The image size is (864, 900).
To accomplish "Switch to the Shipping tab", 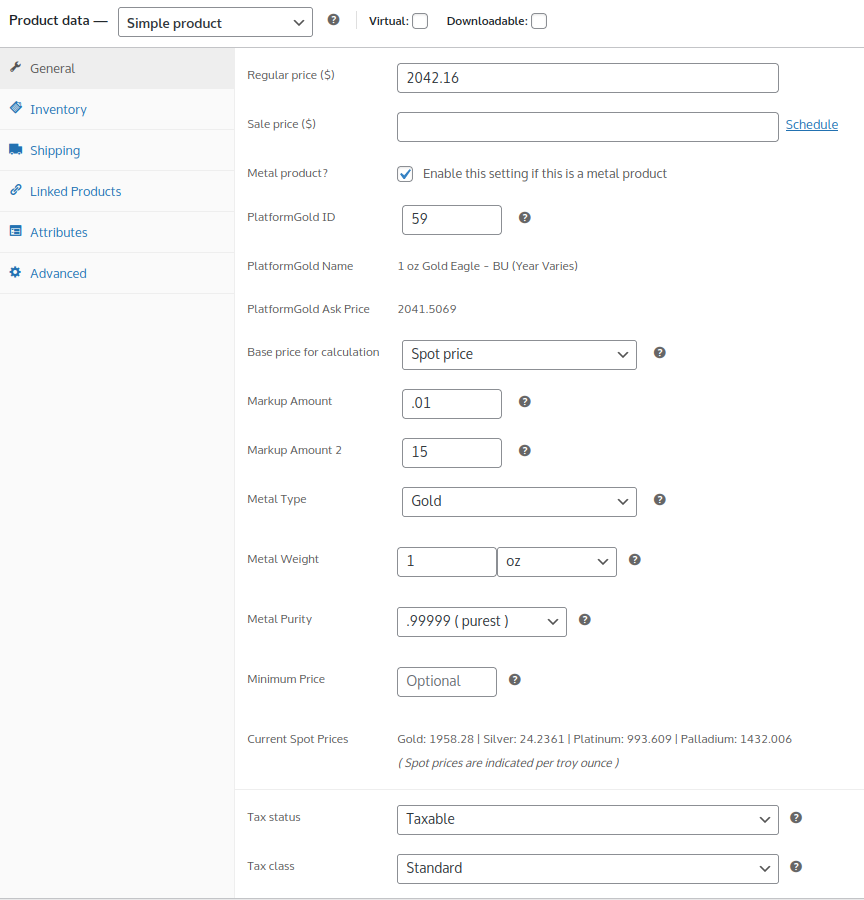I will (x=117, y=150).
